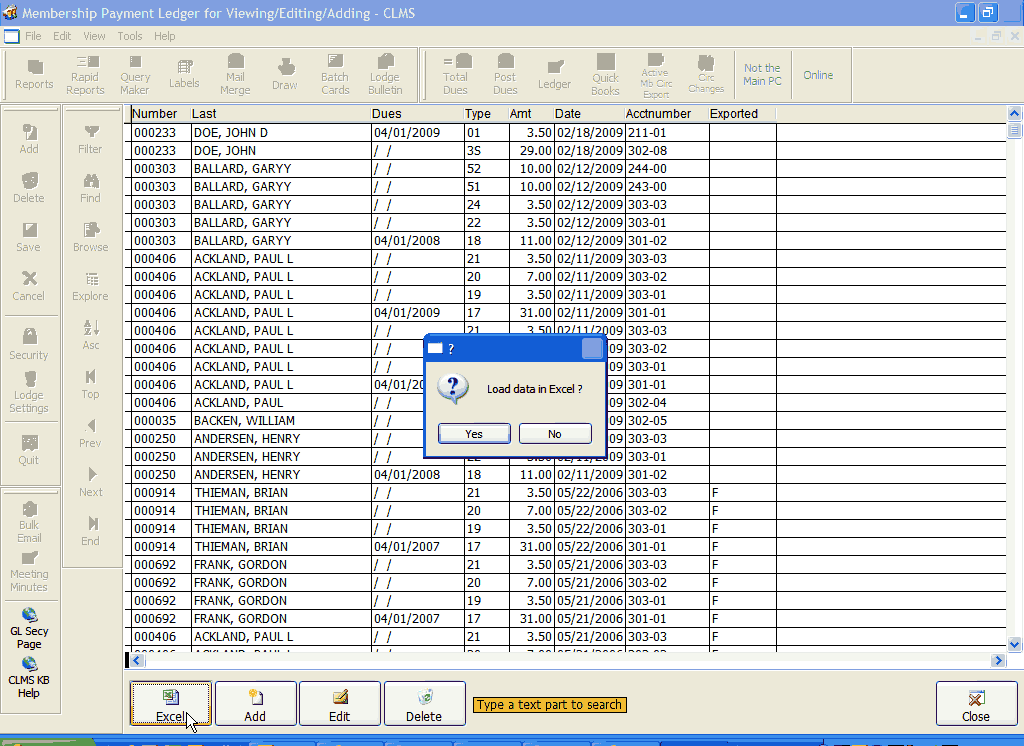This screenshot has height=746, width=1024.
Task: Click the search text field
Action: click(x=550, y=705)
